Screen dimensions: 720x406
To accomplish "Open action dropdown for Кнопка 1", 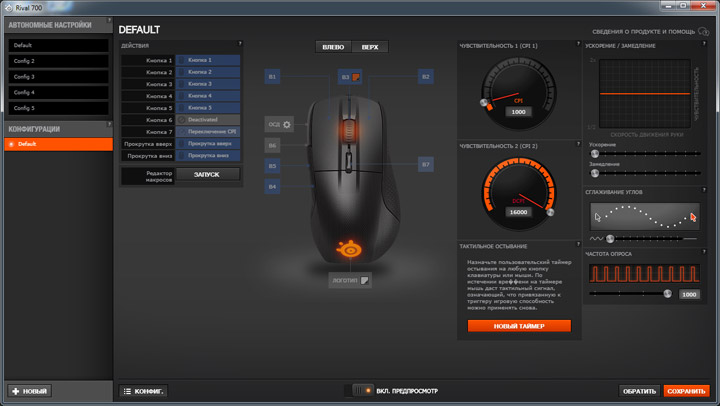I will pyautogui.click(x=208, y=60).
